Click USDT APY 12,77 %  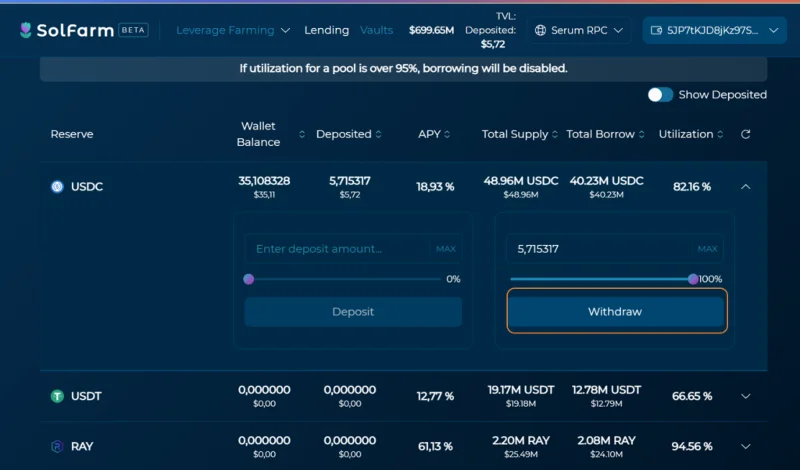click(x=435, y=396)
